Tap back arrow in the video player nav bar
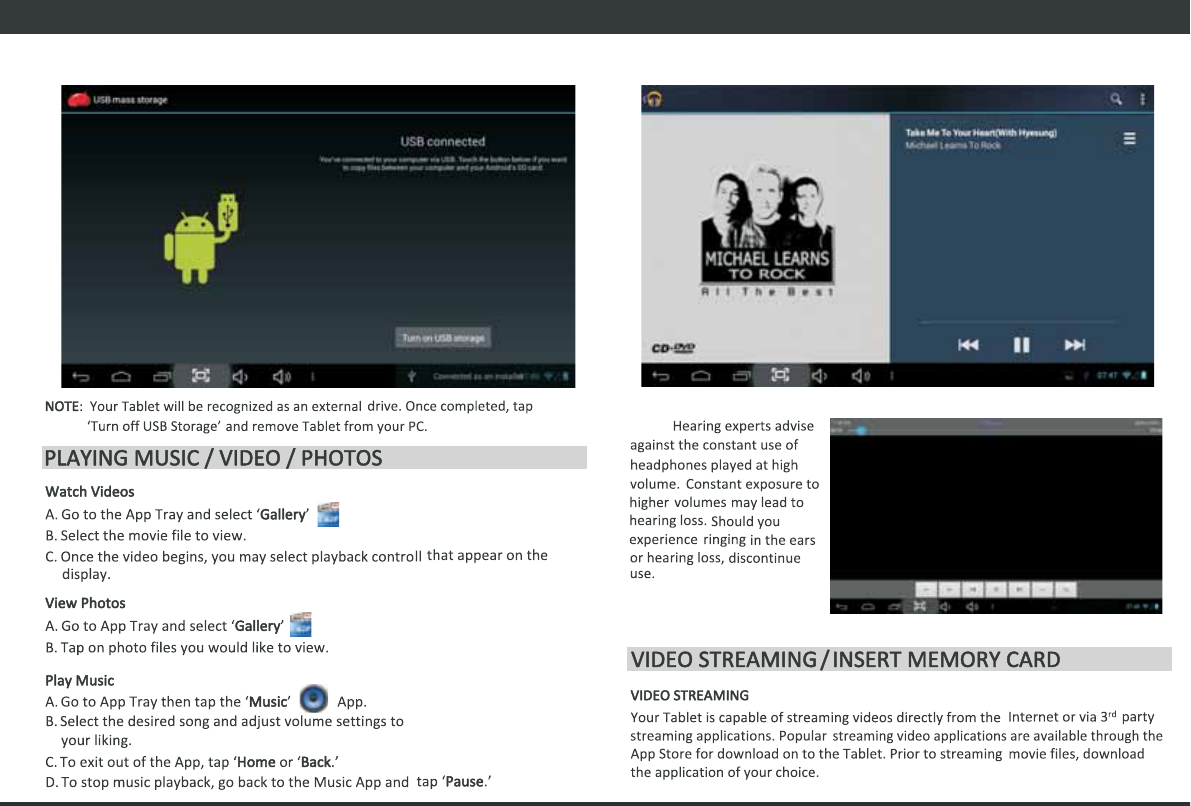The width and height of the screenshot is (1191, 806). pyautogui.click(x=842, y=606)
